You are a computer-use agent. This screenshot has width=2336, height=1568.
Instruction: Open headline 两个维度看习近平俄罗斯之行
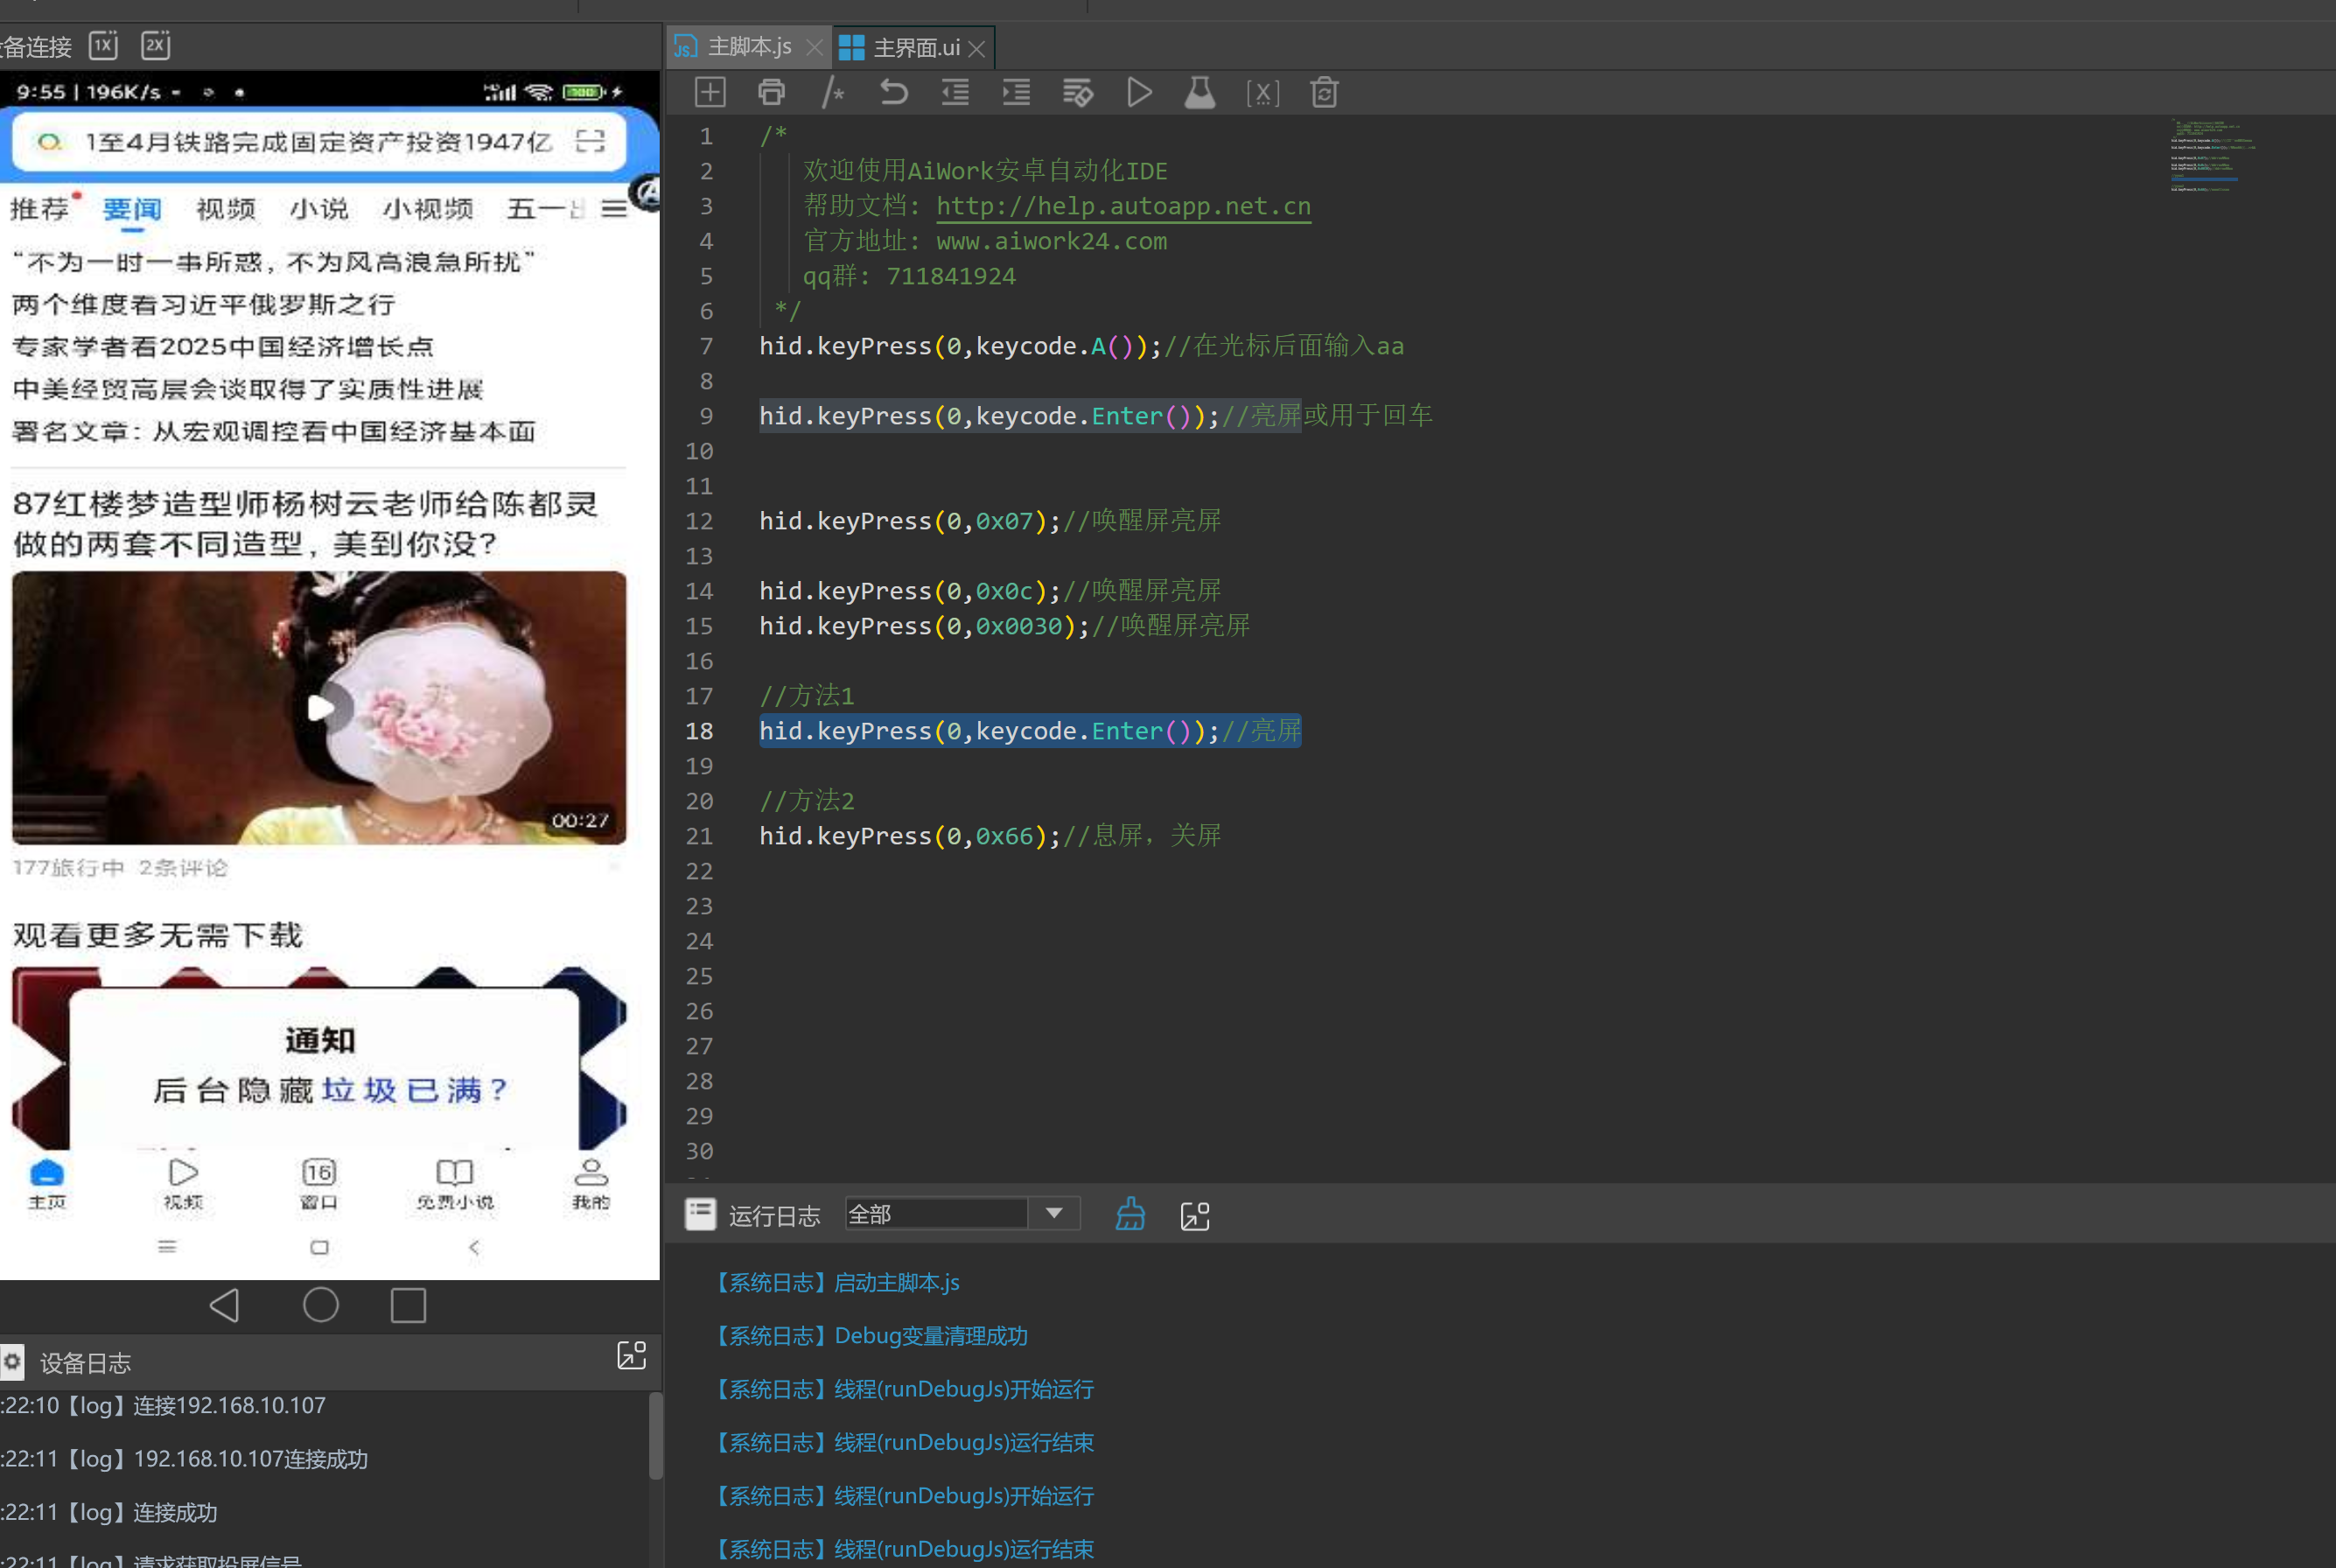(x=204, y=304)
